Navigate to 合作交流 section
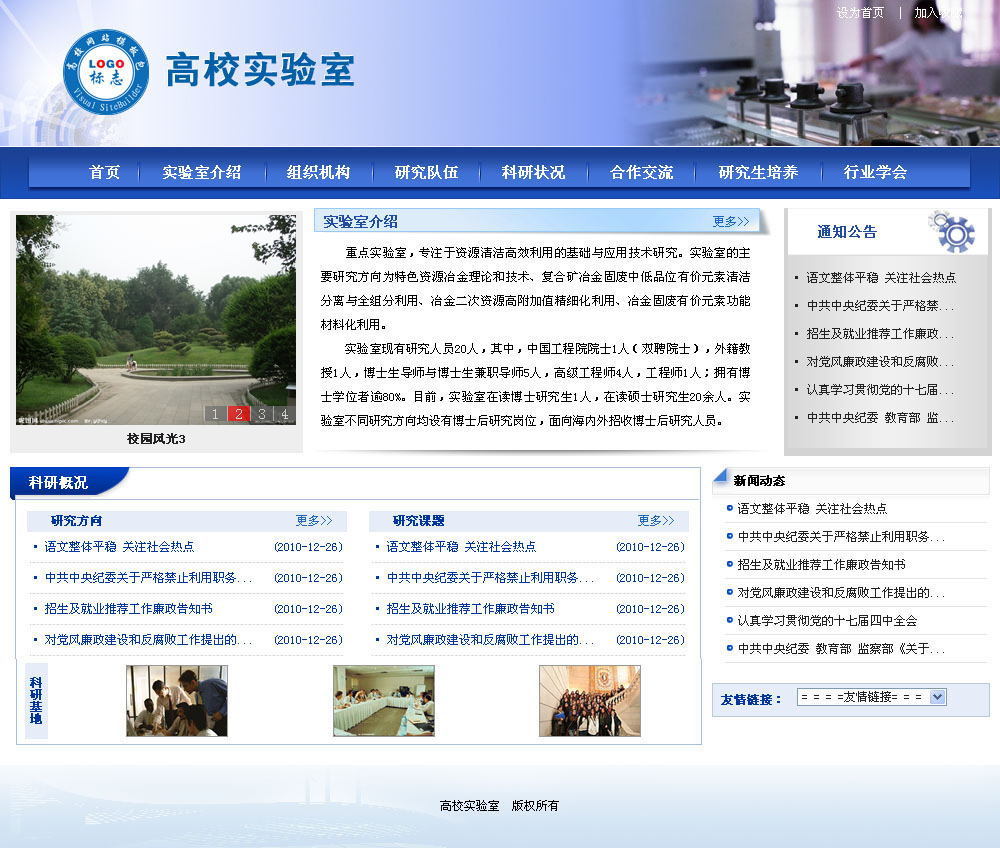This screenshot has width=1000, height=848. (642, 172)
